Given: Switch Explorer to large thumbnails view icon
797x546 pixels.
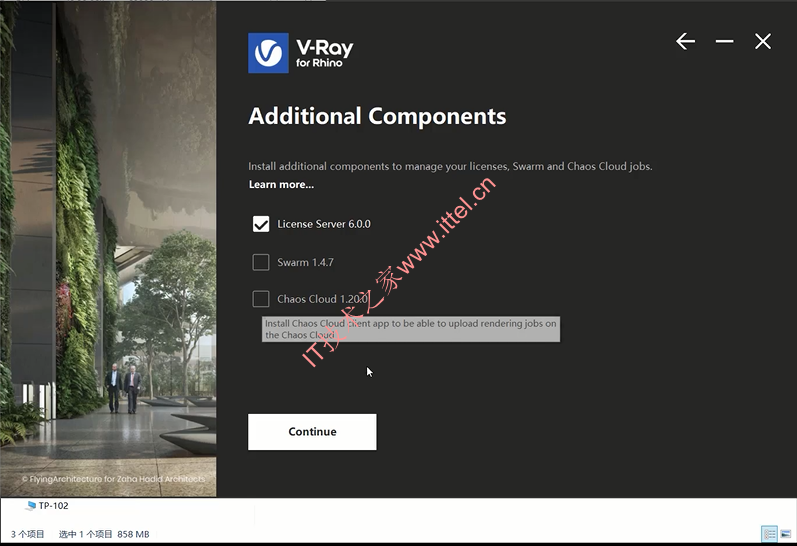Looking at the screenshot, I should [x=786, y=534].
